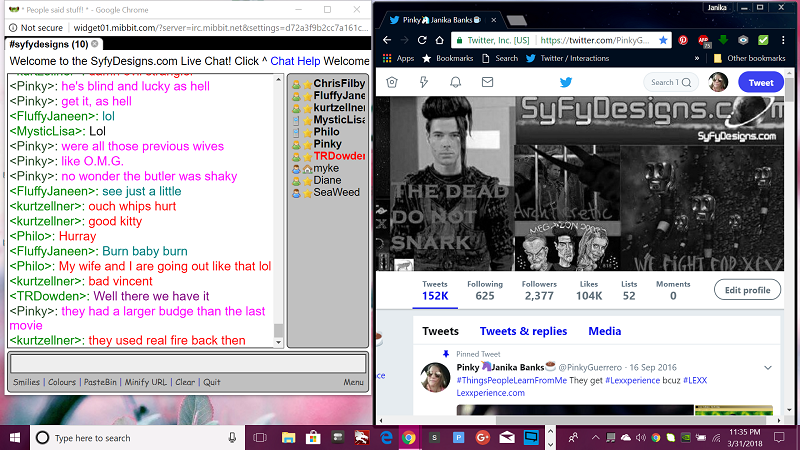Image resolution: width=800 pixels, height=450 pixels.
Task: Select user ChrisFilby in nick list
Action: click(329, 83)
